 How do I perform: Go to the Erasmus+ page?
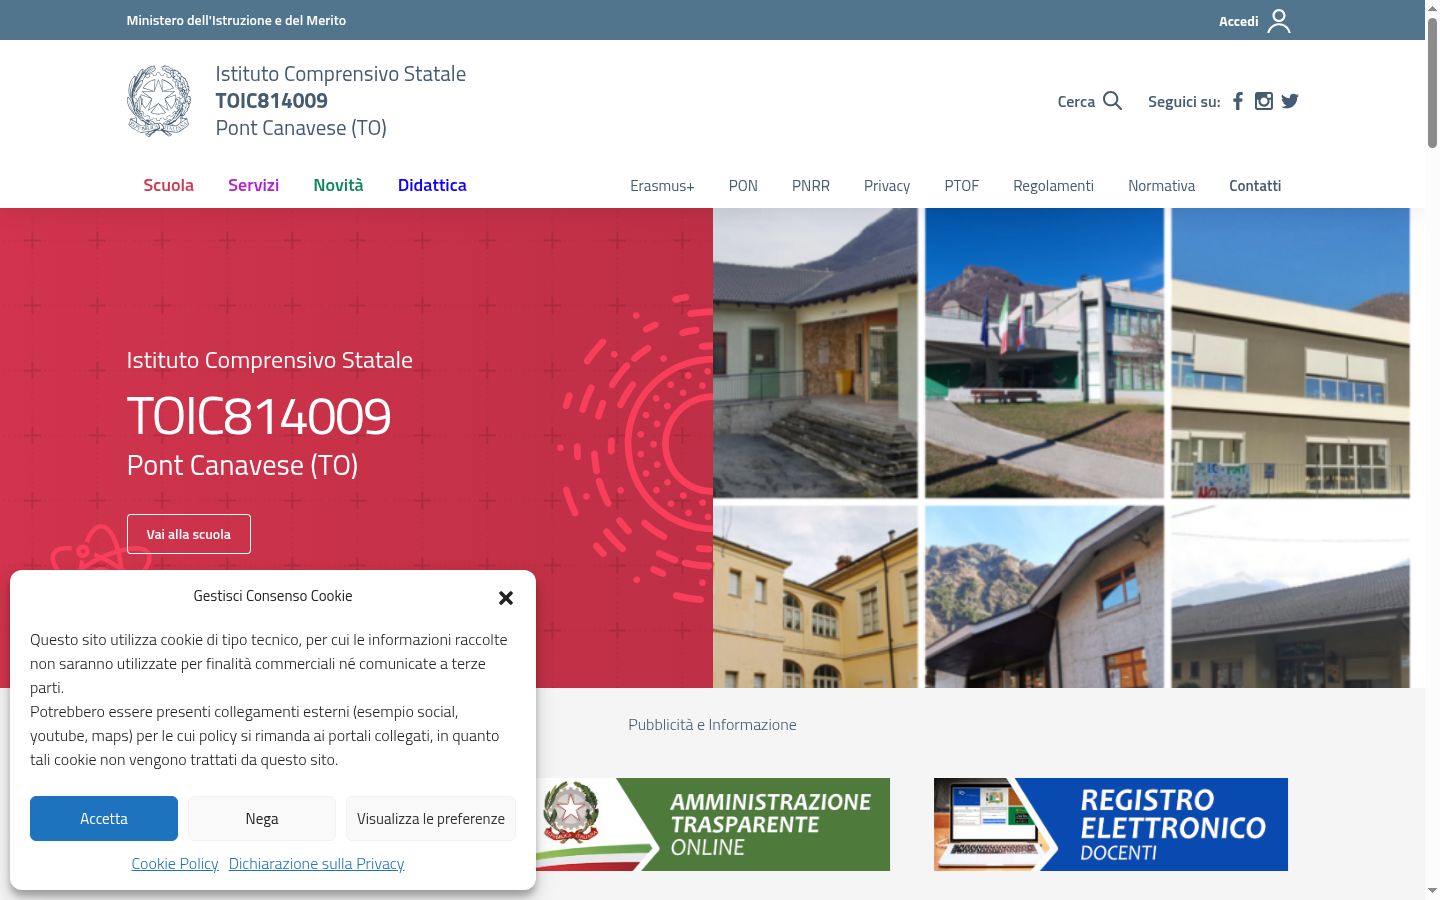click(662, 186)
